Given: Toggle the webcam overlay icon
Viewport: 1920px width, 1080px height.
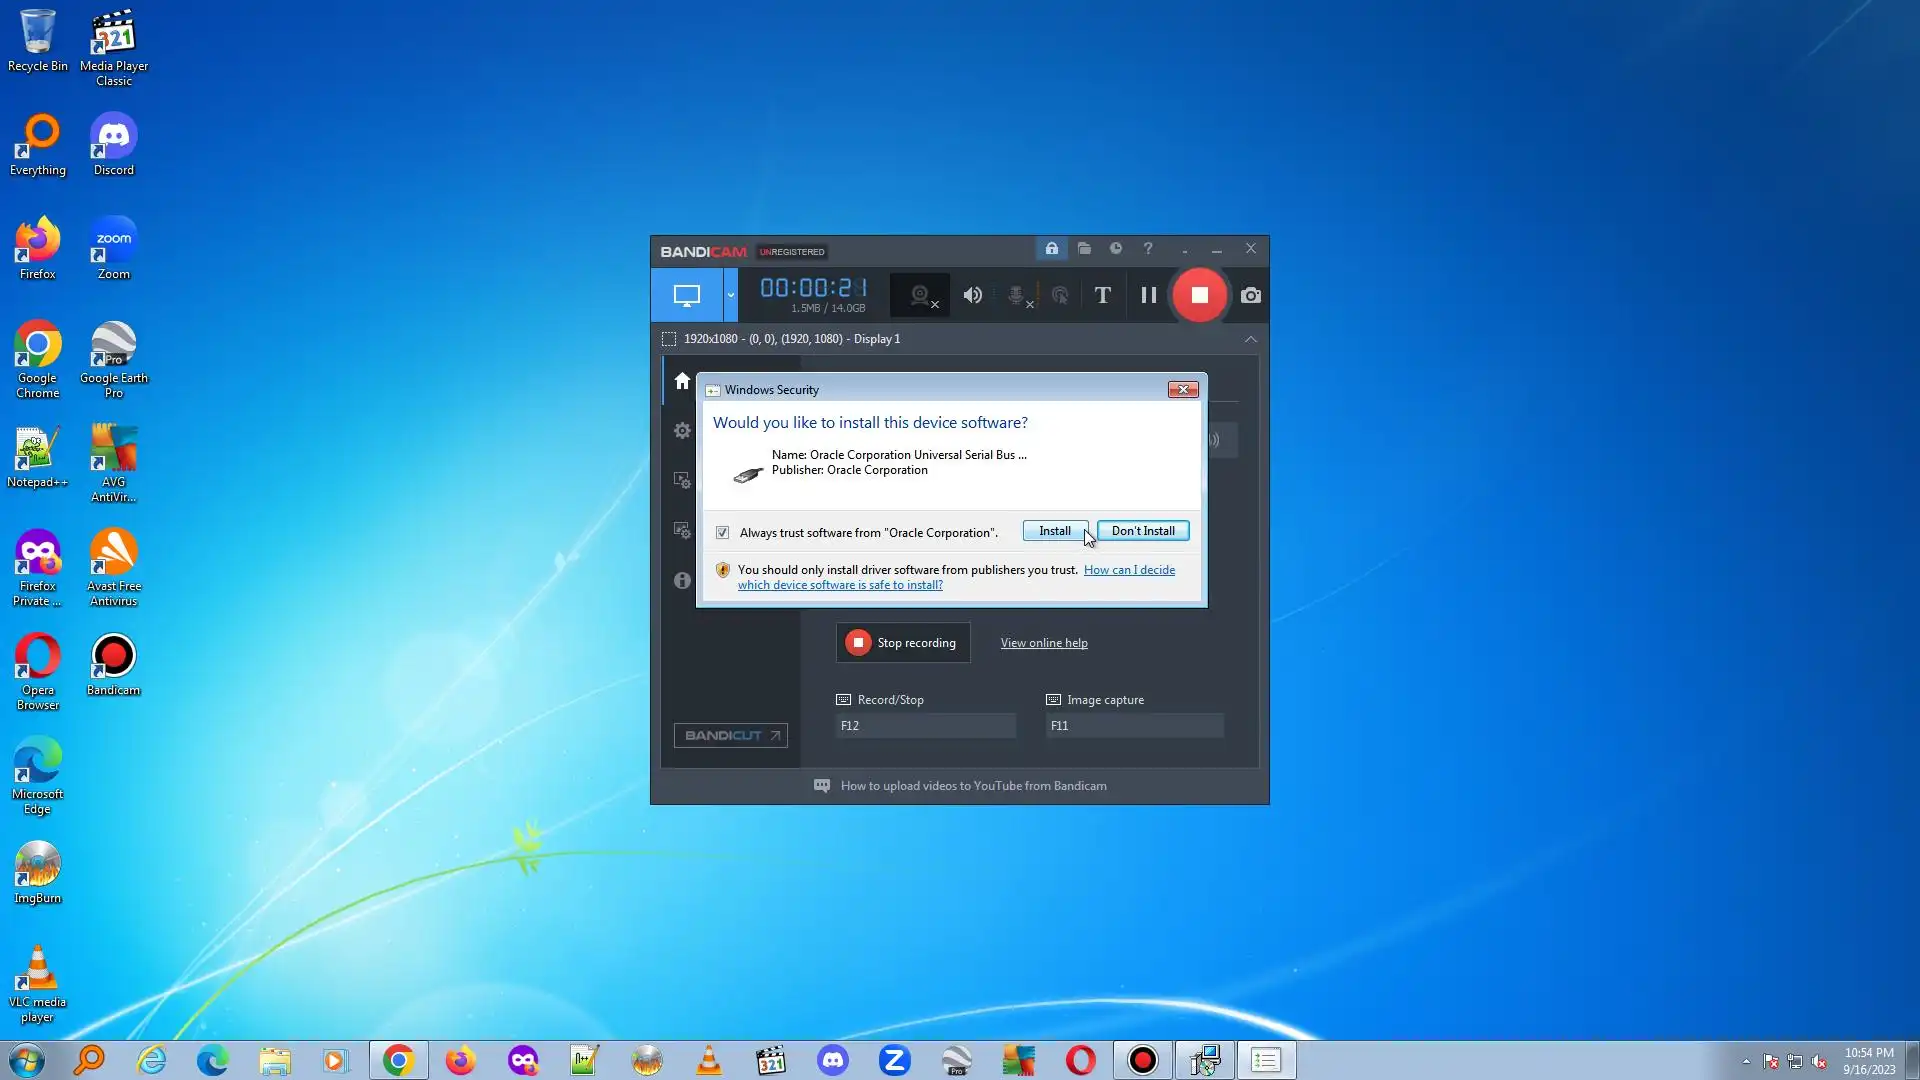Looking at the screenshot, I should tap(920, 295).
